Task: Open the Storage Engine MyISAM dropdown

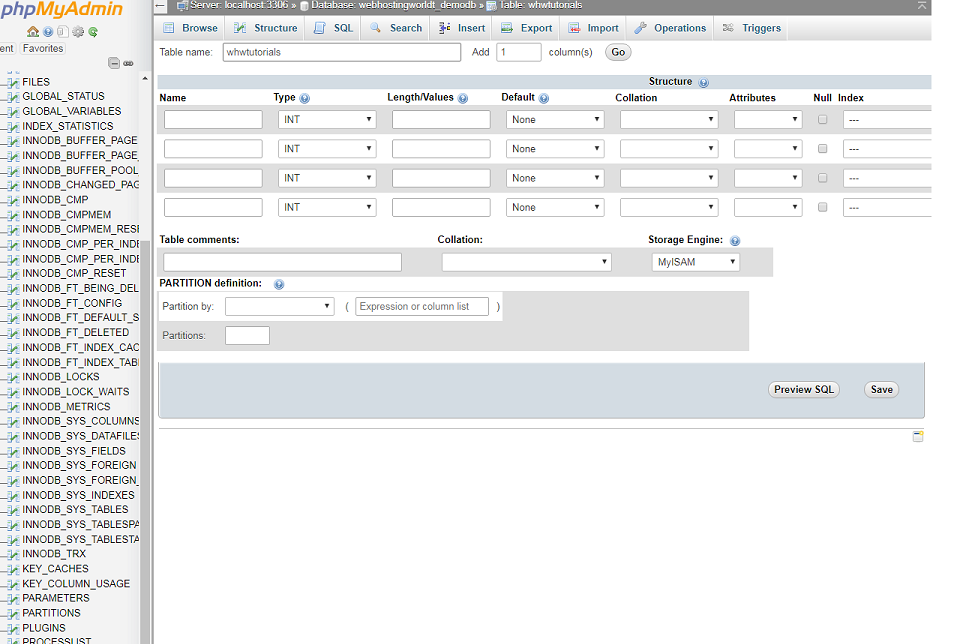Action: 696,262
